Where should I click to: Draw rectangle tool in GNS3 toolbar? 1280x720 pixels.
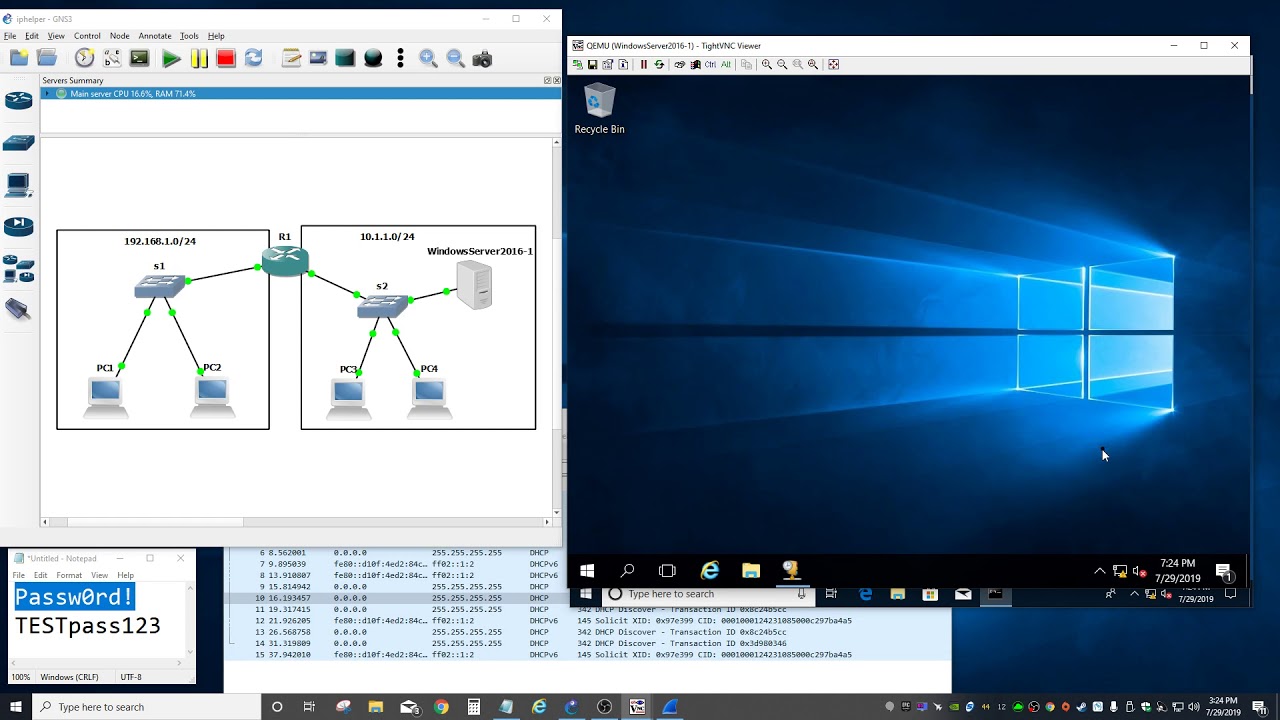coord(345,59)
